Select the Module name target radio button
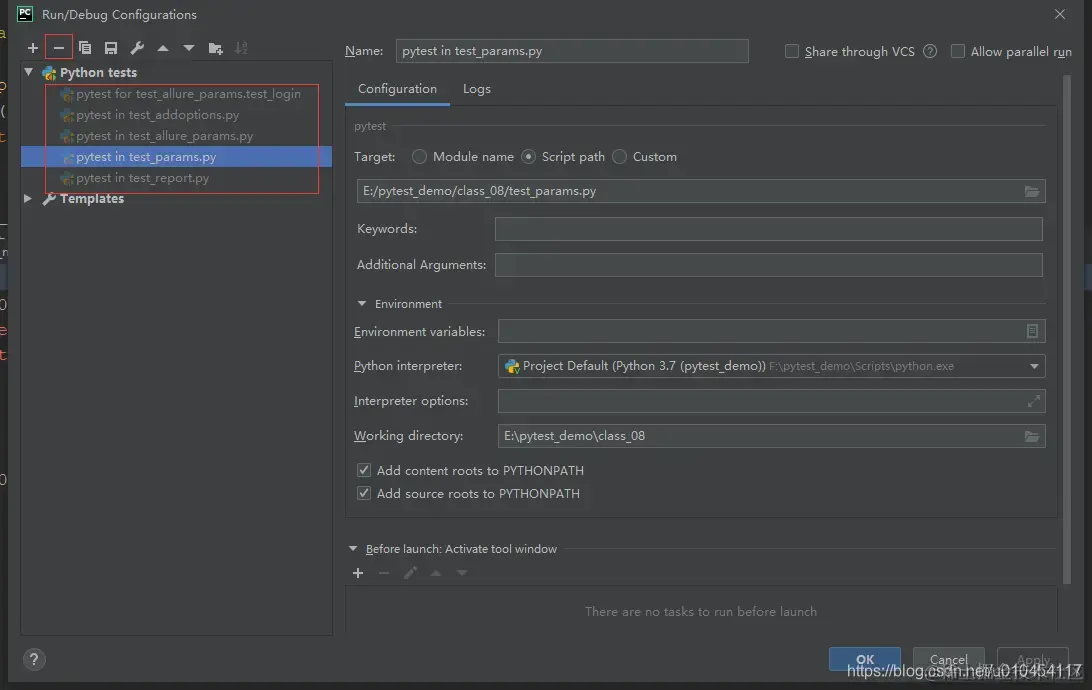Screen dimensions: 1092x690 click(x=419, y=157)
